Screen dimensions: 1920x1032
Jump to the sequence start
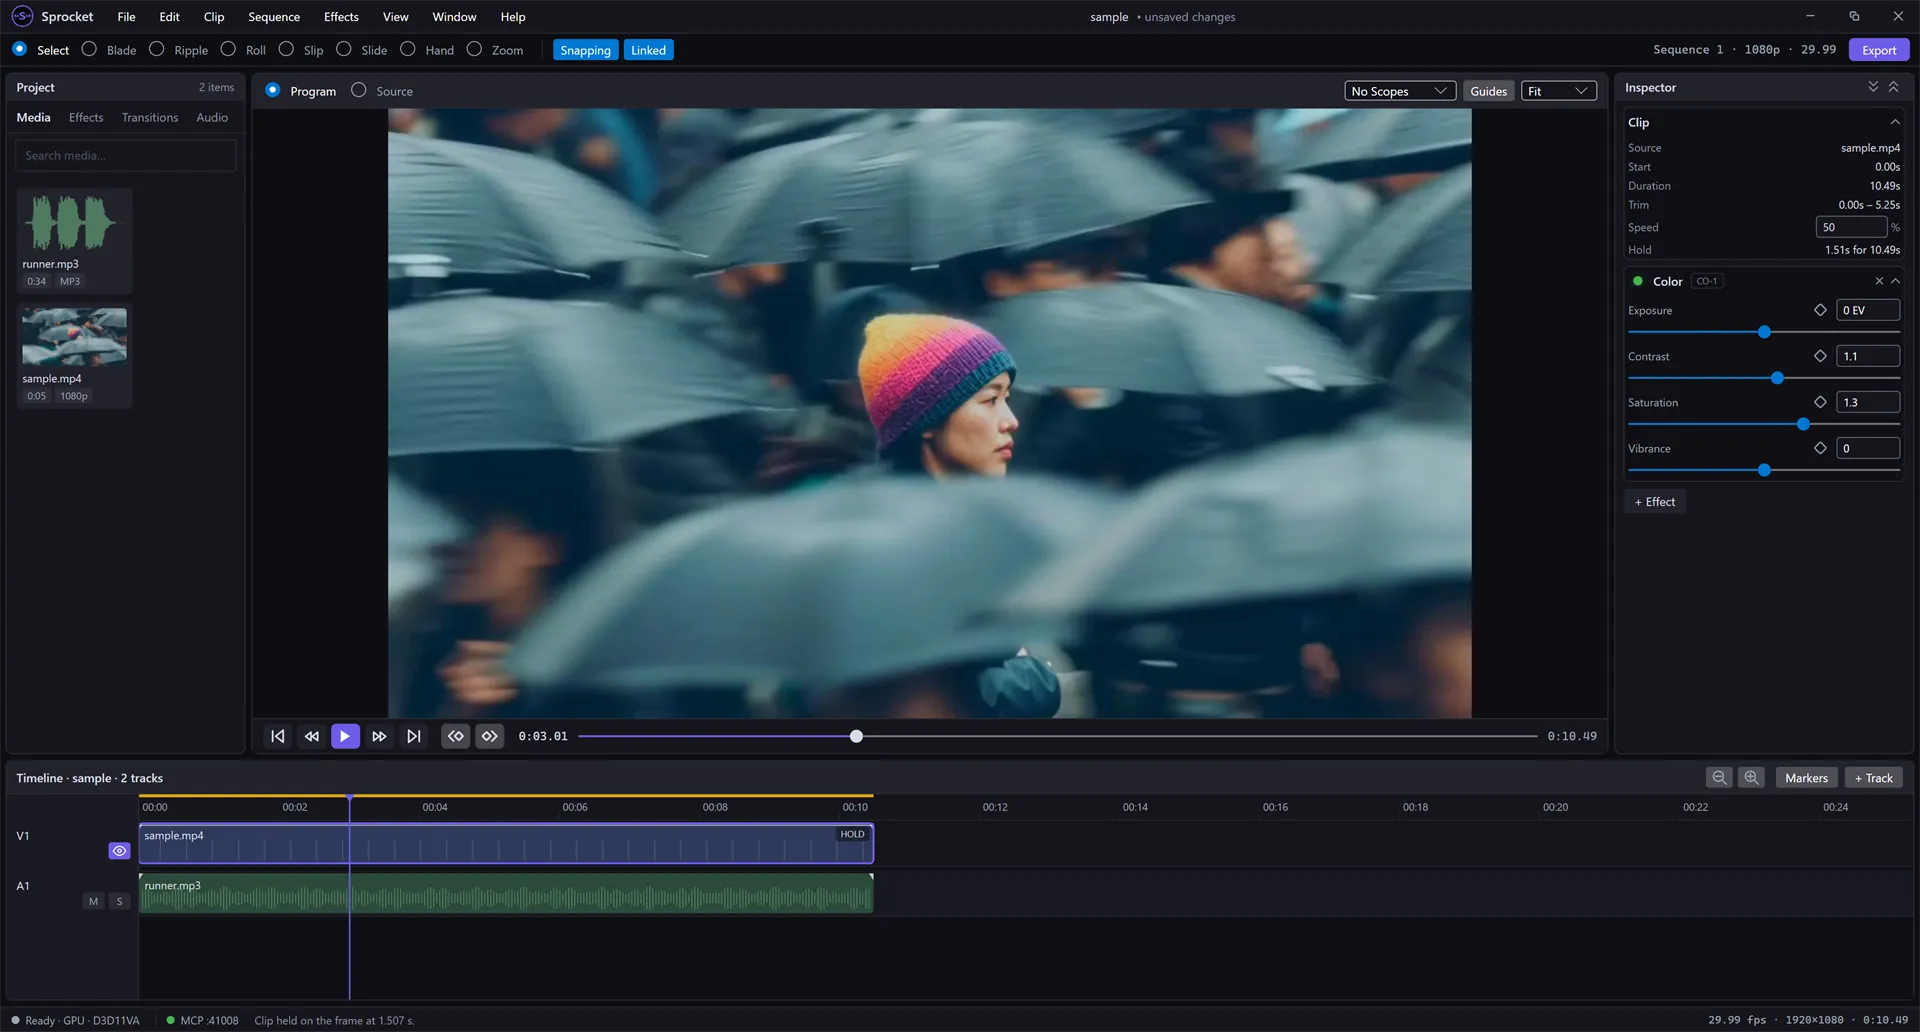(278, 736)
